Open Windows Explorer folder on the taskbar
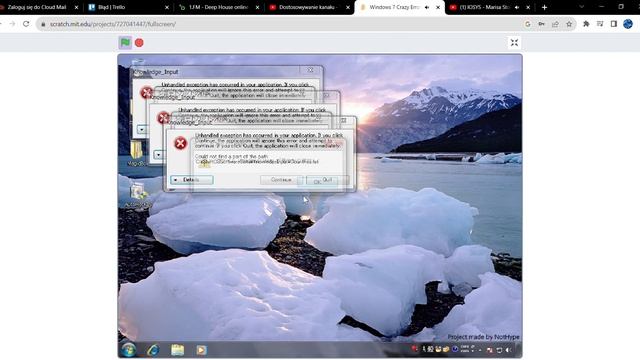The width and height of the screenshot is (640, 360). click(178, 350)
